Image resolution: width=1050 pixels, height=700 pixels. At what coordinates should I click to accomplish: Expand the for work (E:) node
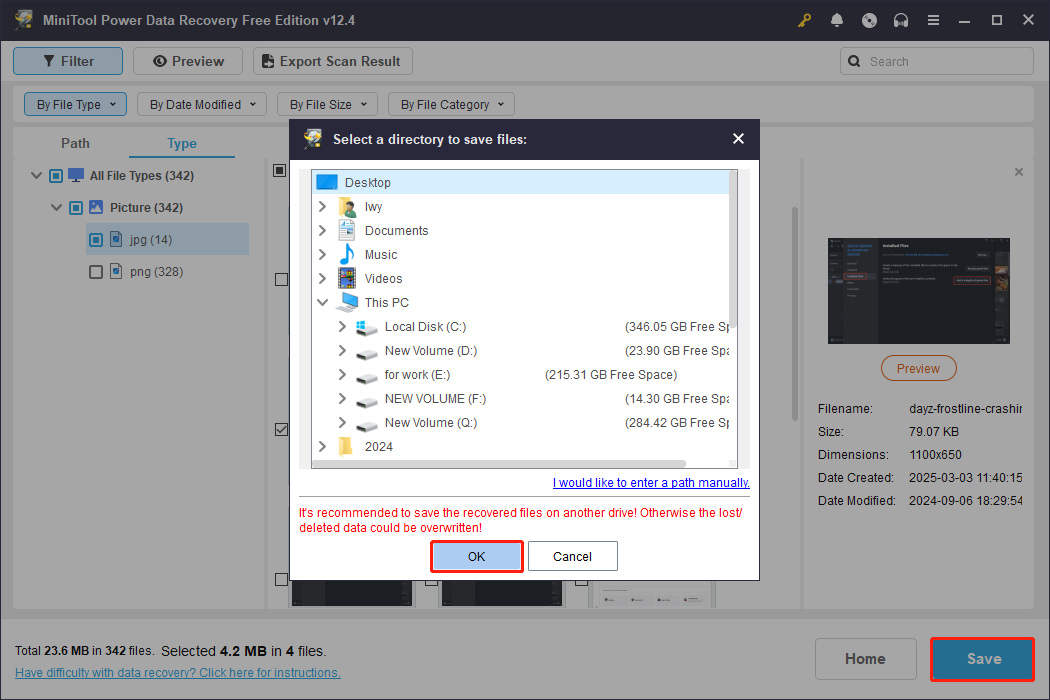342,374
